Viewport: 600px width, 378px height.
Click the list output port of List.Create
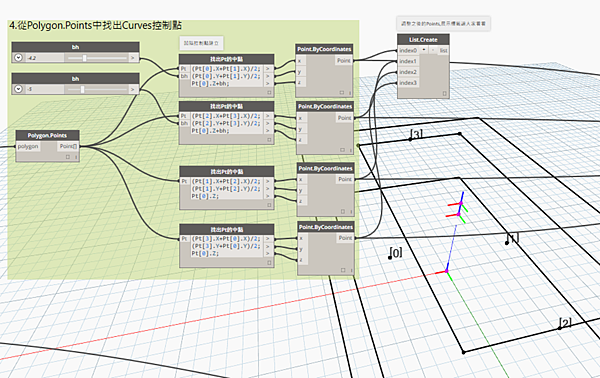click(443, 51)
